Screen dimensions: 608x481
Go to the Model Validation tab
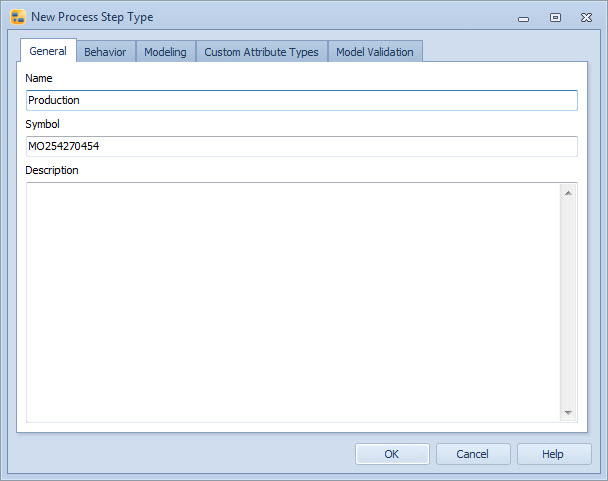(375, 52)
